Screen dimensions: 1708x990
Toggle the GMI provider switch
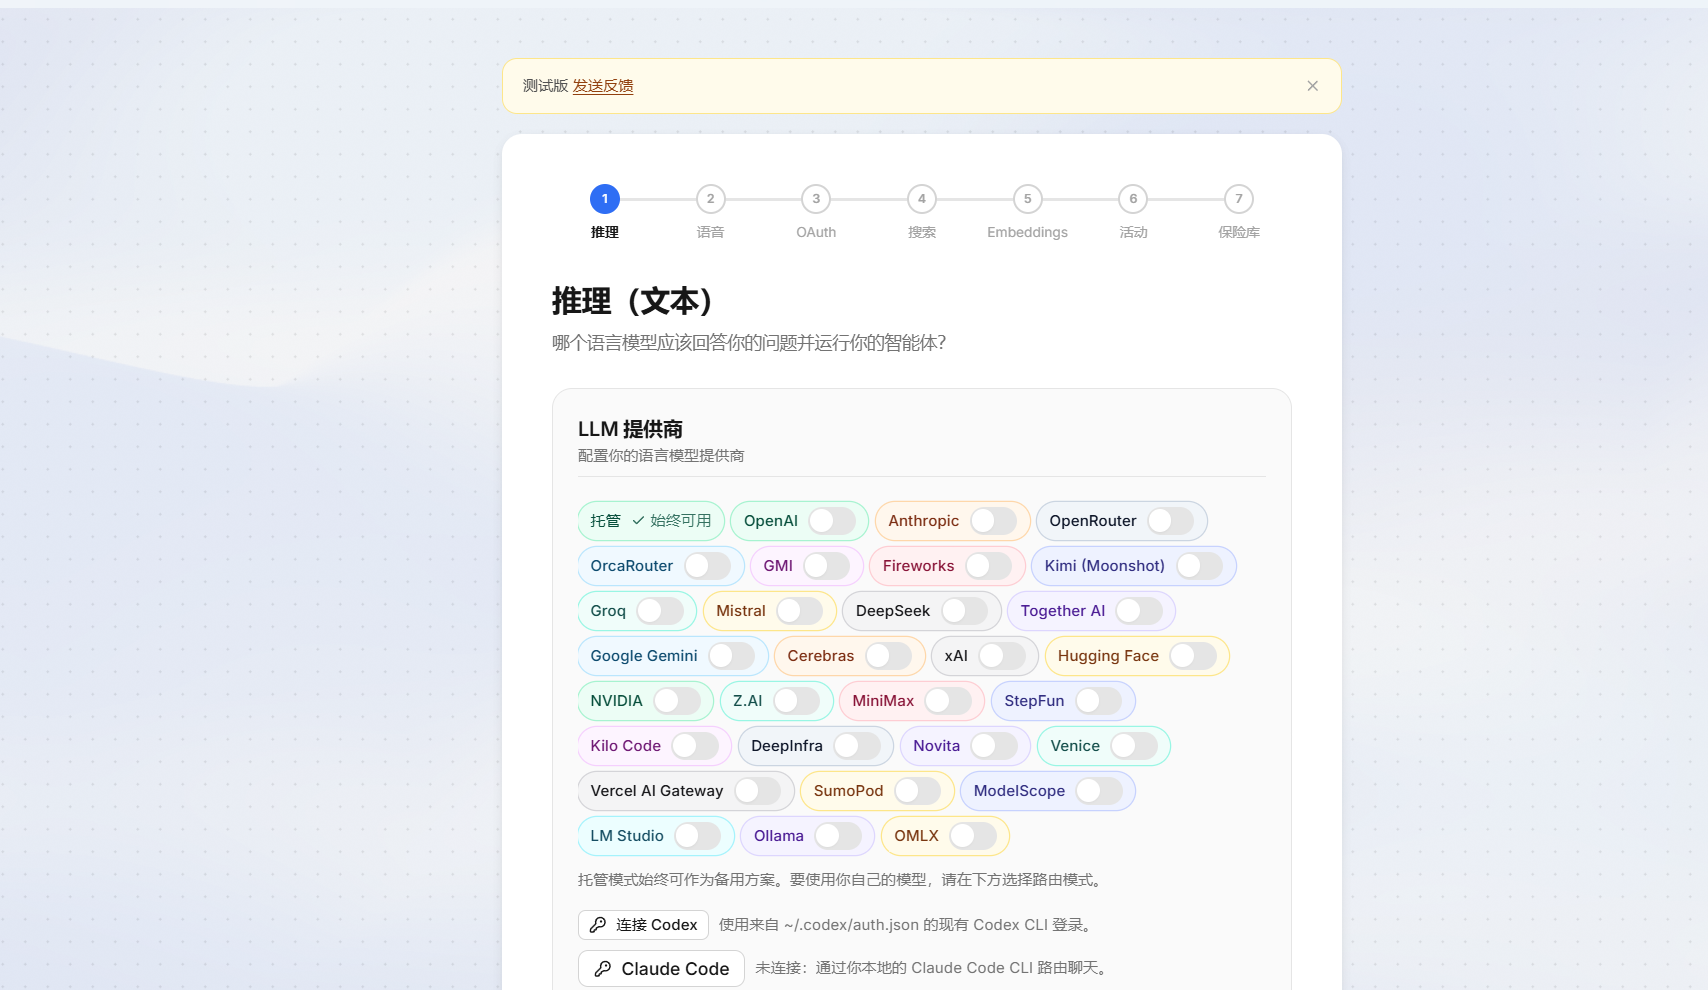tap(827, 566)
